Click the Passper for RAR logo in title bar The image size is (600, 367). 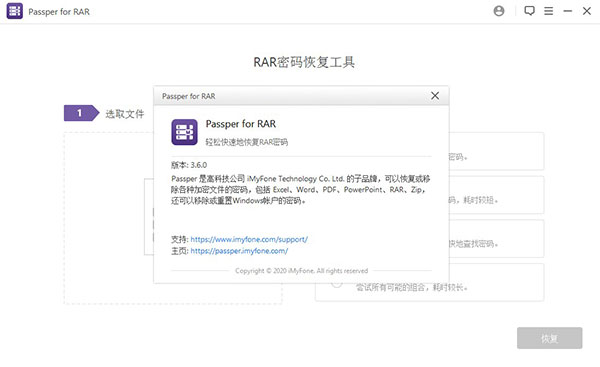pos(15,11)
